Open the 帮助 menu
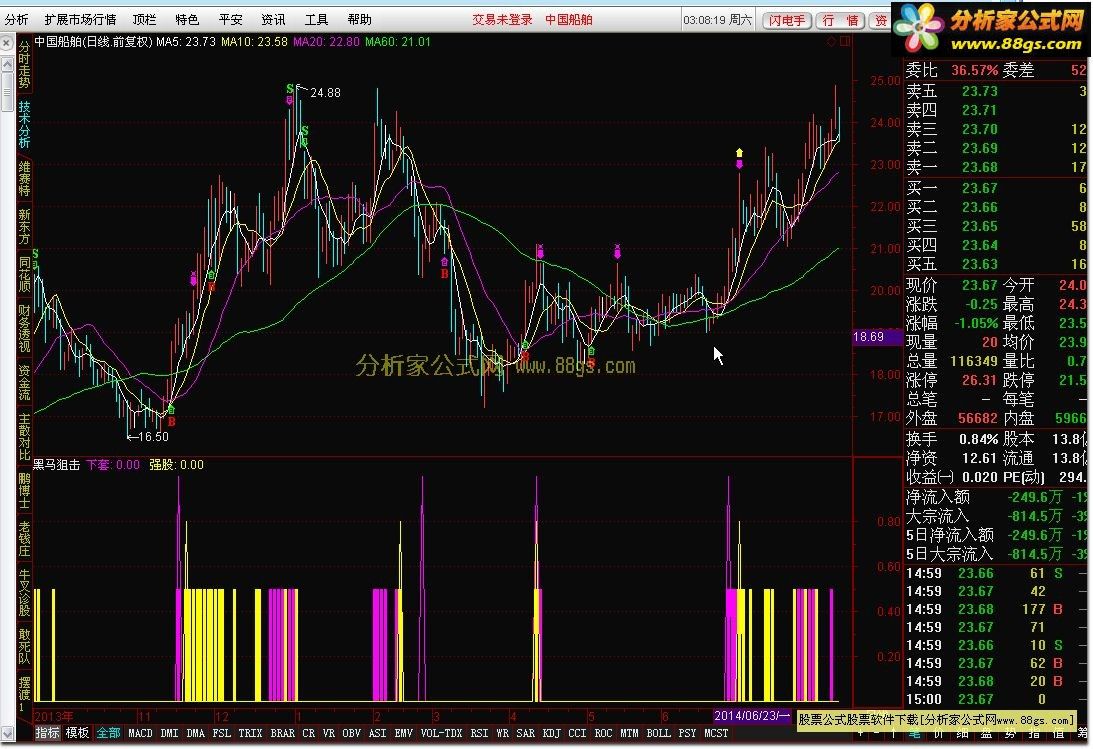1093x749 pixels. [360, 20]
